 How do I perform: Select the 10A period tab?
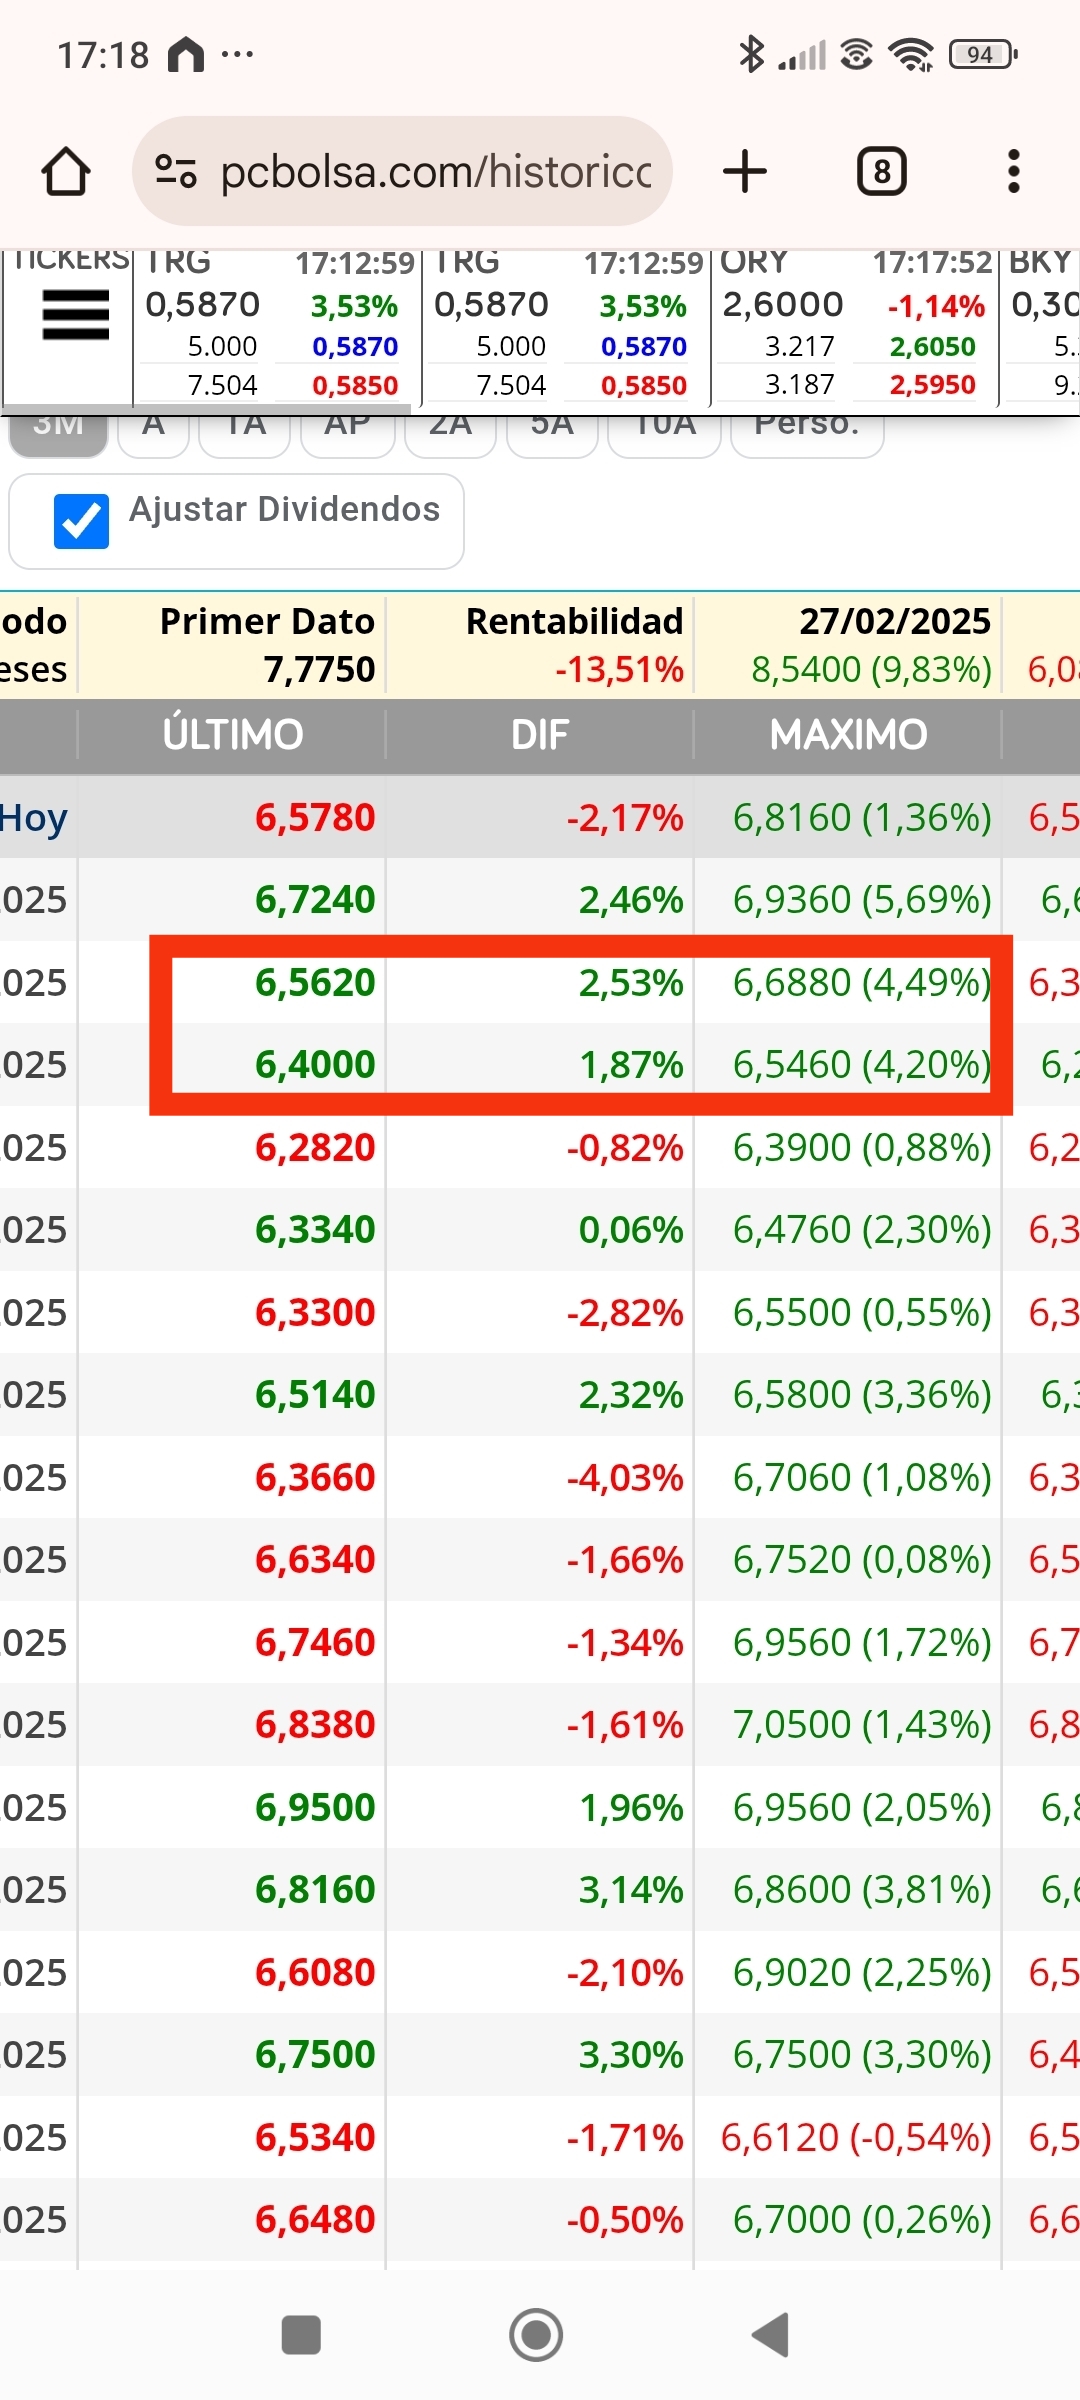tap(665, 432)
